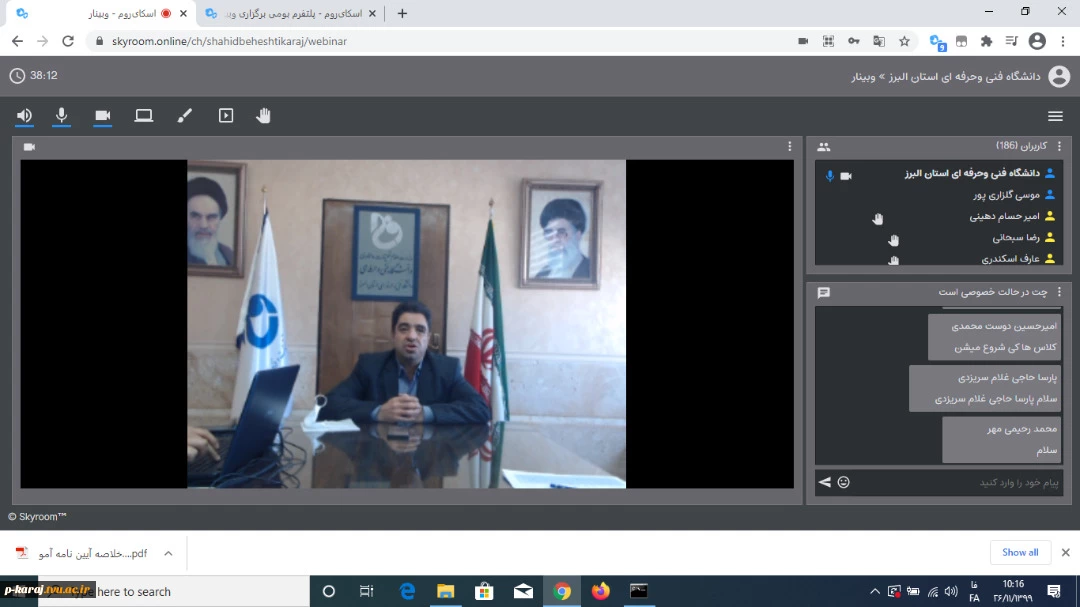Viewport: 1080px width, 607px height.
Task: Expand download item options chevron
Action: [x=168, y=553]
